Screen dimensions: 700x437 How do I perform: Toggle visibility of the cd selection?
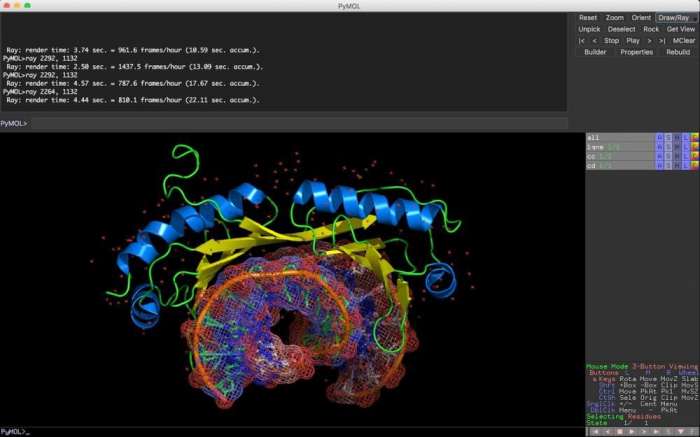(x=620, y=166)
